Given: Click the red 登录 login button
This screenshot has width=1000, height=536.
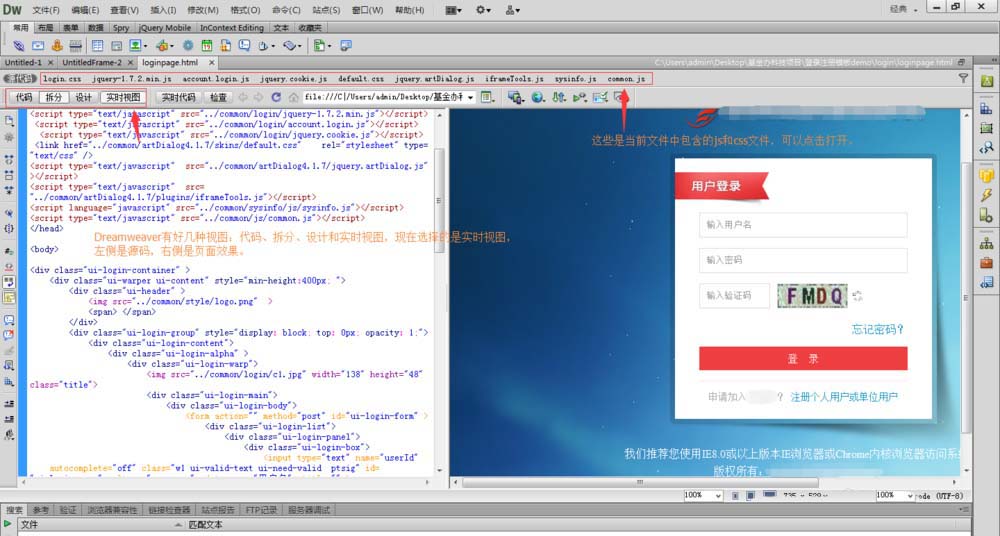Looking at the screenshot, I should 803,359.
